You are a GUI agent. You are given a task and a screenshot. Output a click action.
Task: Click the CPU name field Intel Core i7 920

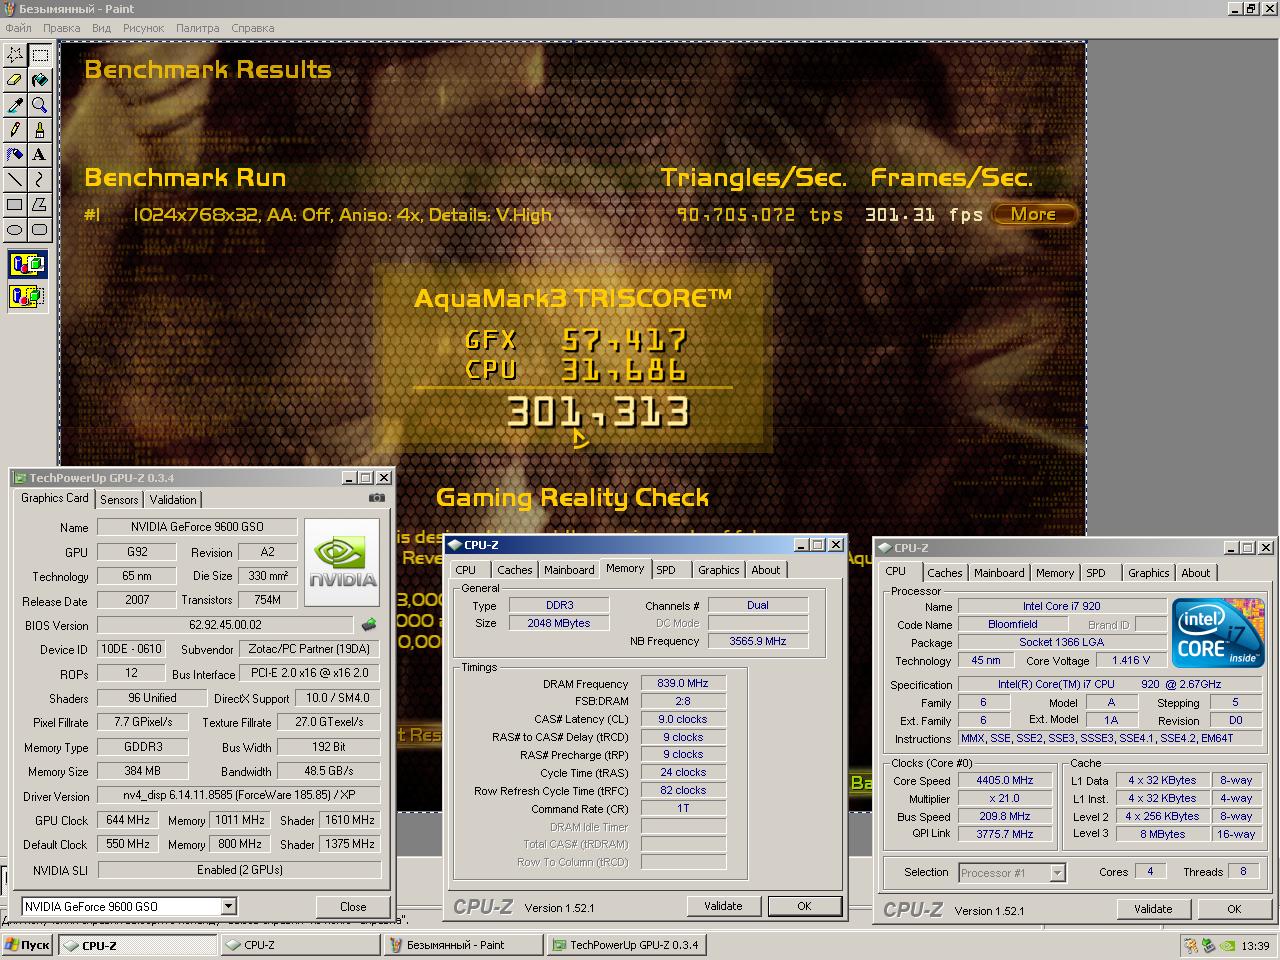pyautogui.click(x=1062, y=606)
